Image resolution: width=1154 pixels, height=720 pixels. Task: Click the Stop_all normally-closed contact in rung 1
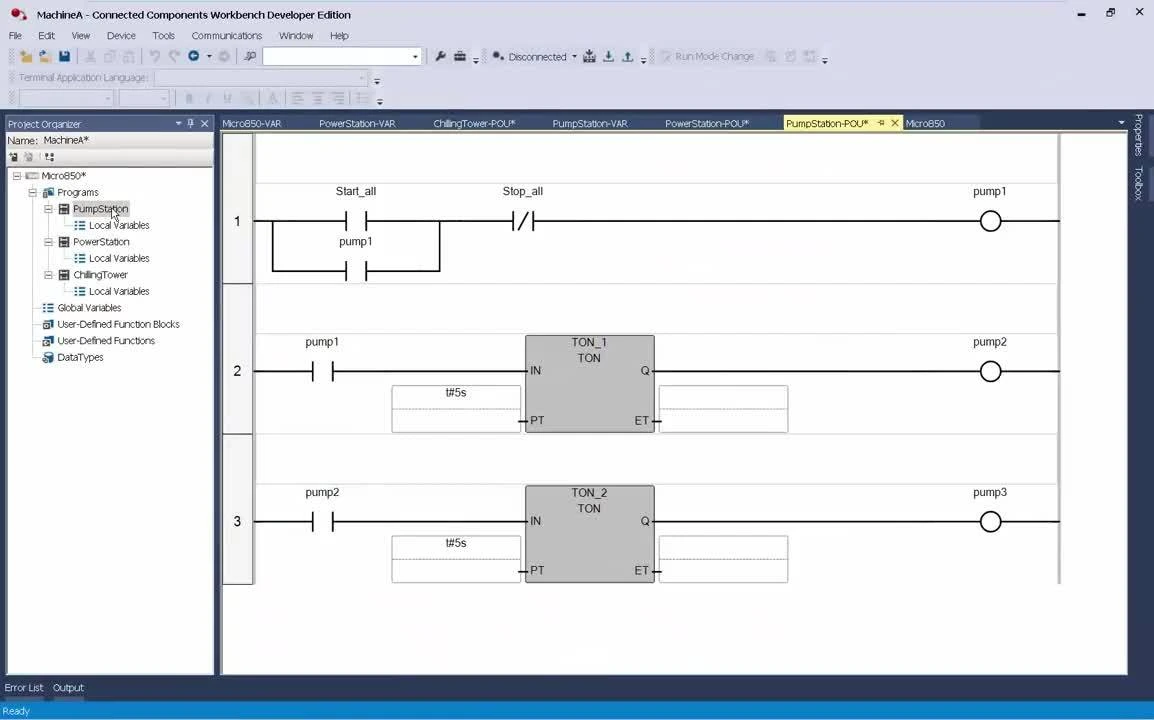[x=523, y=221]
